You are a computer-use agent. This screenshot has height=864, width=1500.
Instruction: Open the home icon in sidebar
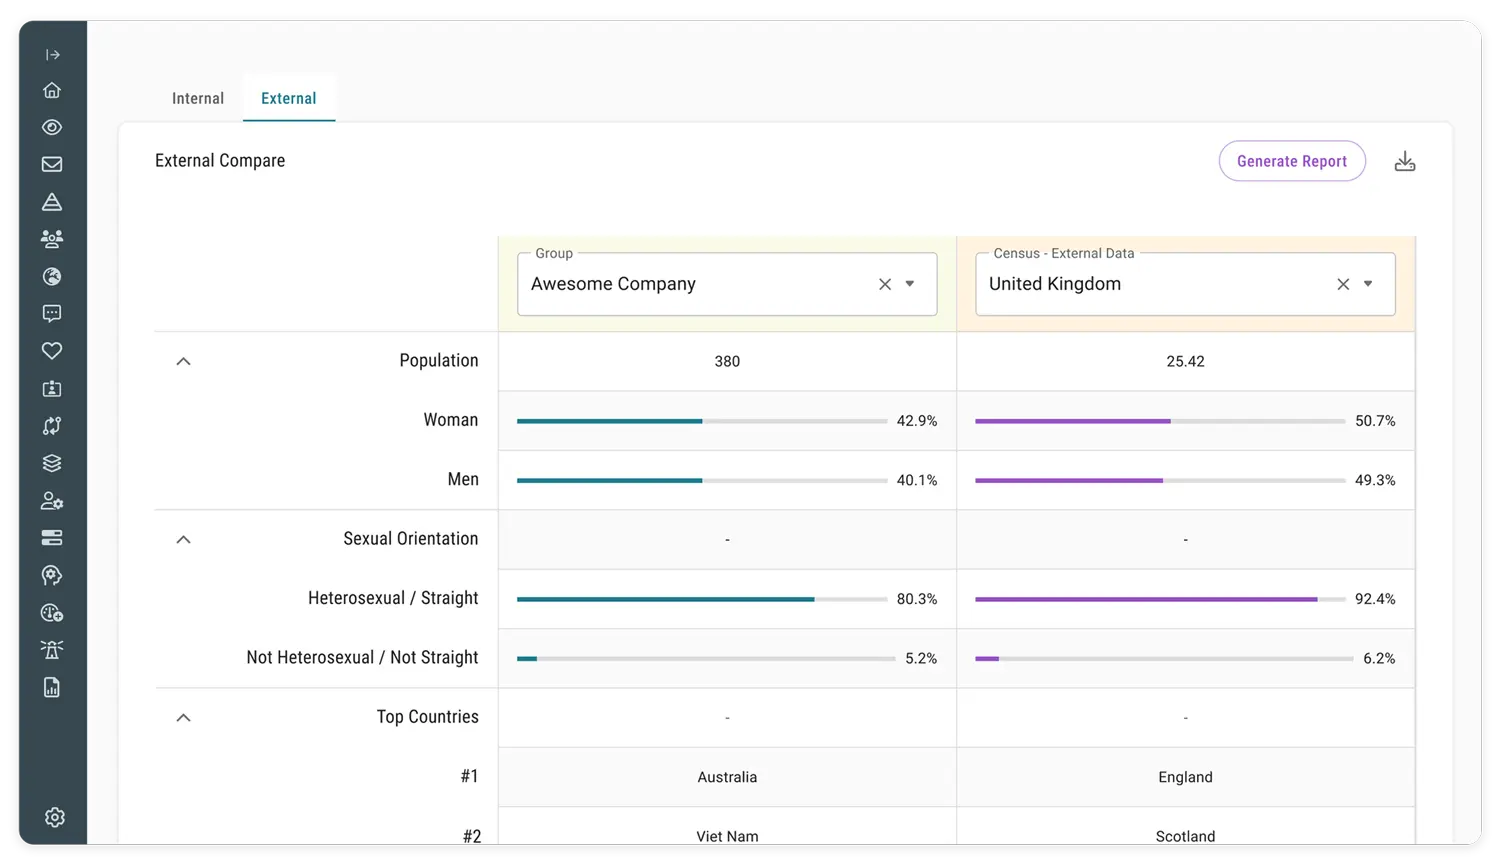(52, 90)
